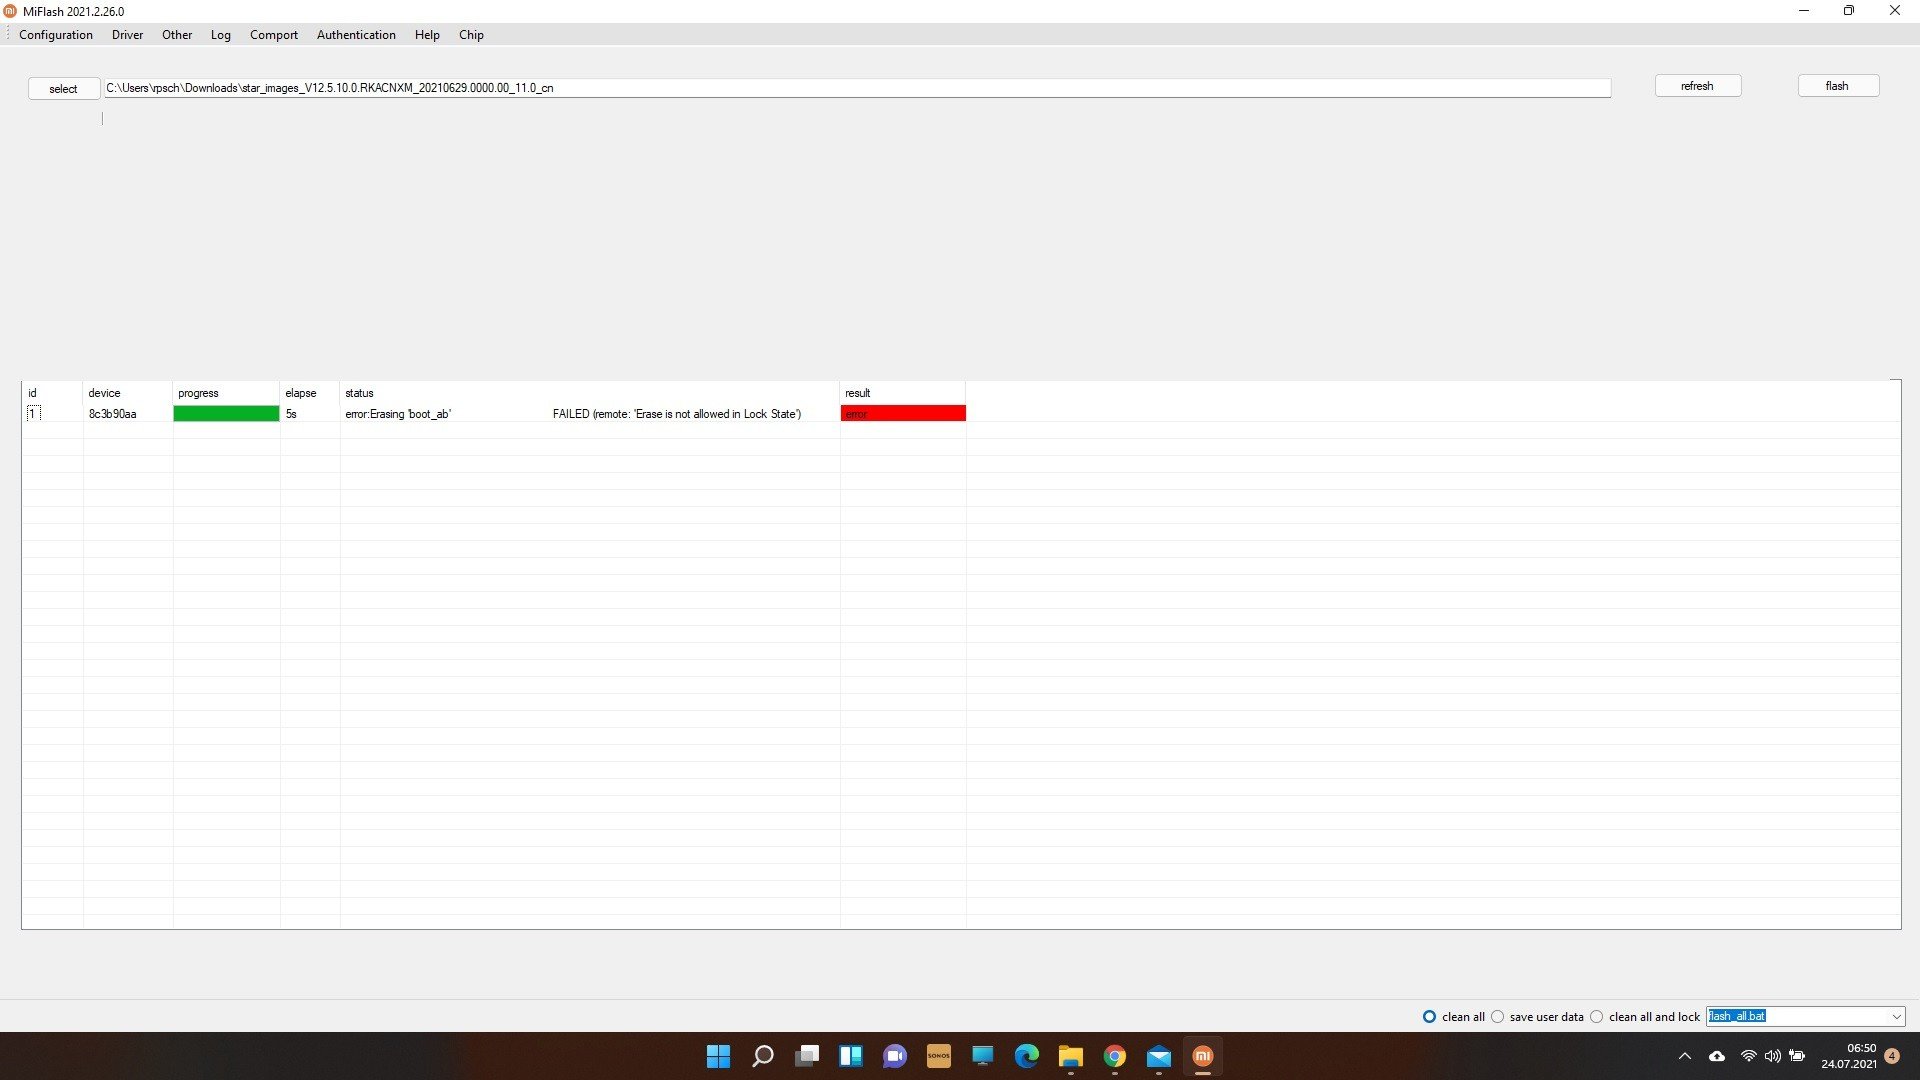Click the refresh button
The image size is (1920, 1080).
1697,86
